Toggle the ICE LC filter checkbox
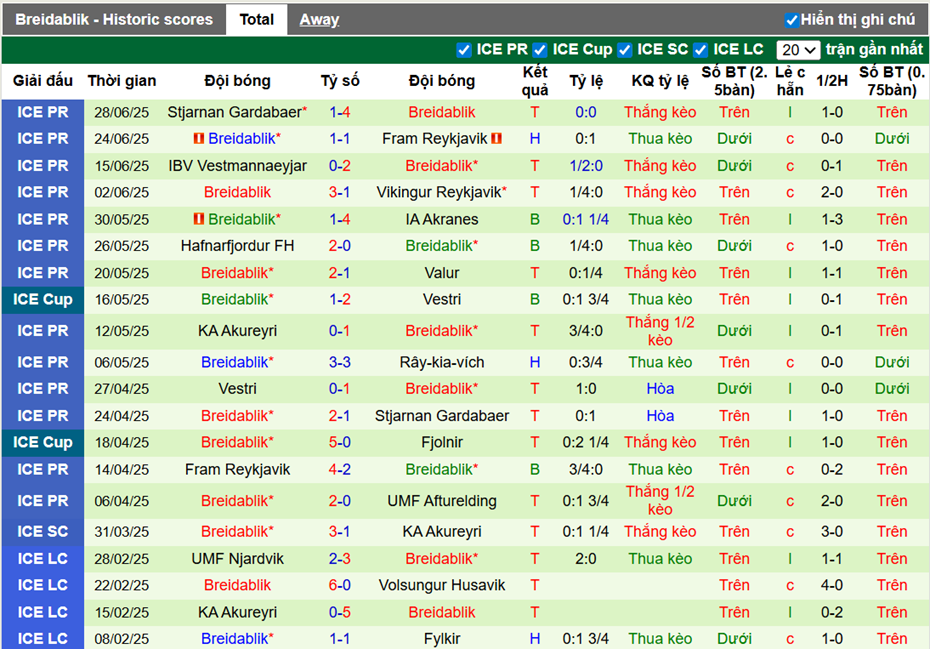 (700, 50)
